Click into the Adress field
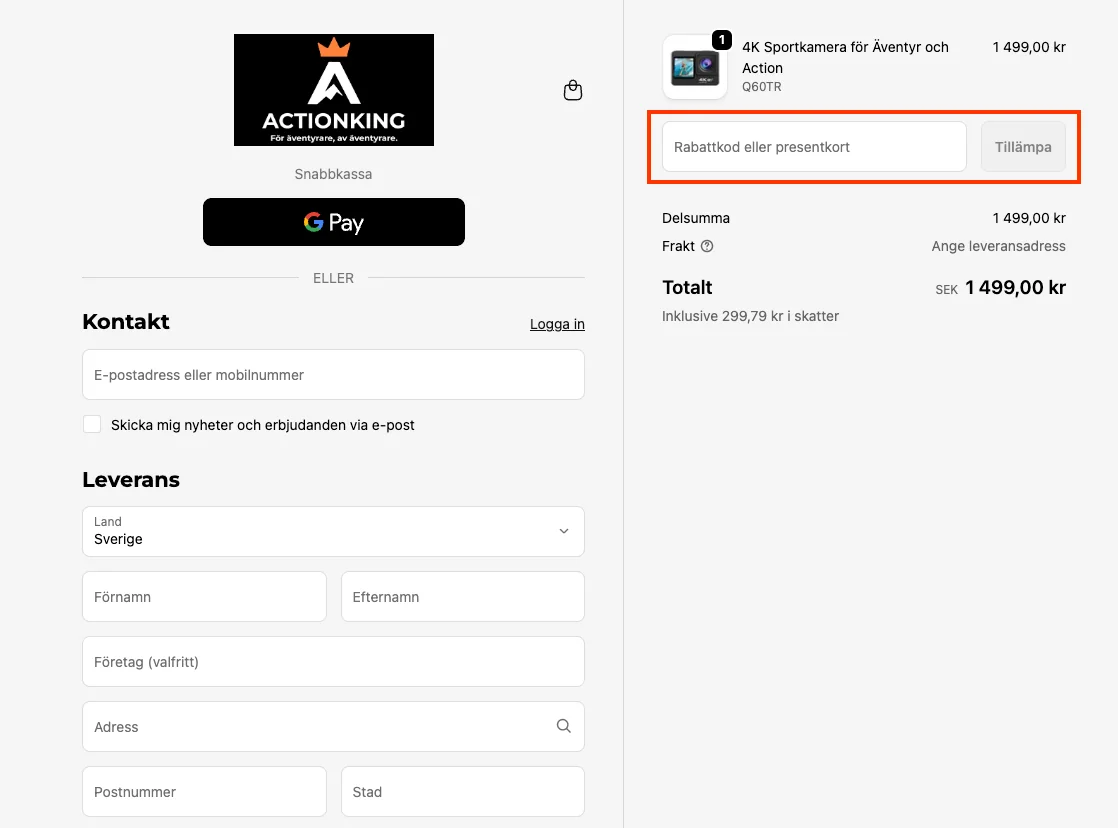The width and height of the screenshot is (1118, 828). (333, 727)
